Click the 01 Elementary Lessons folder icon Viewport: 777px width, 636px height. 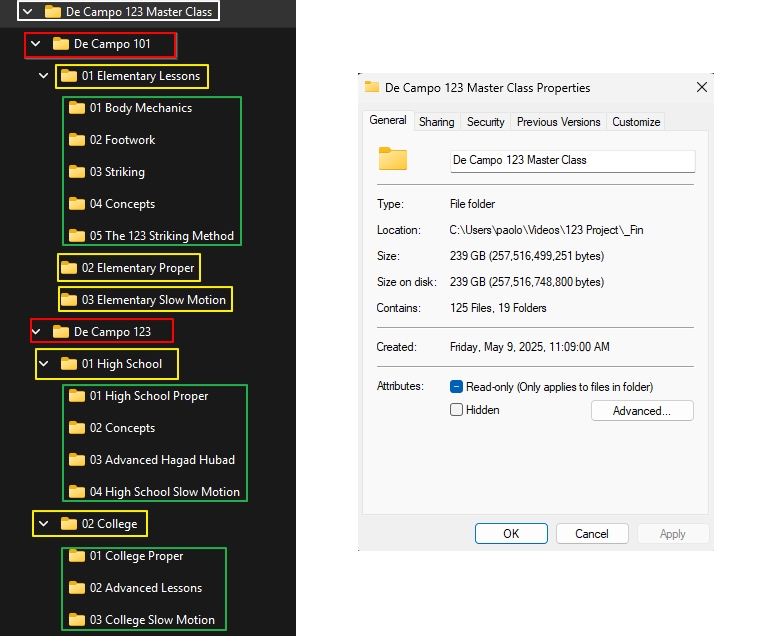coord(68,76)
